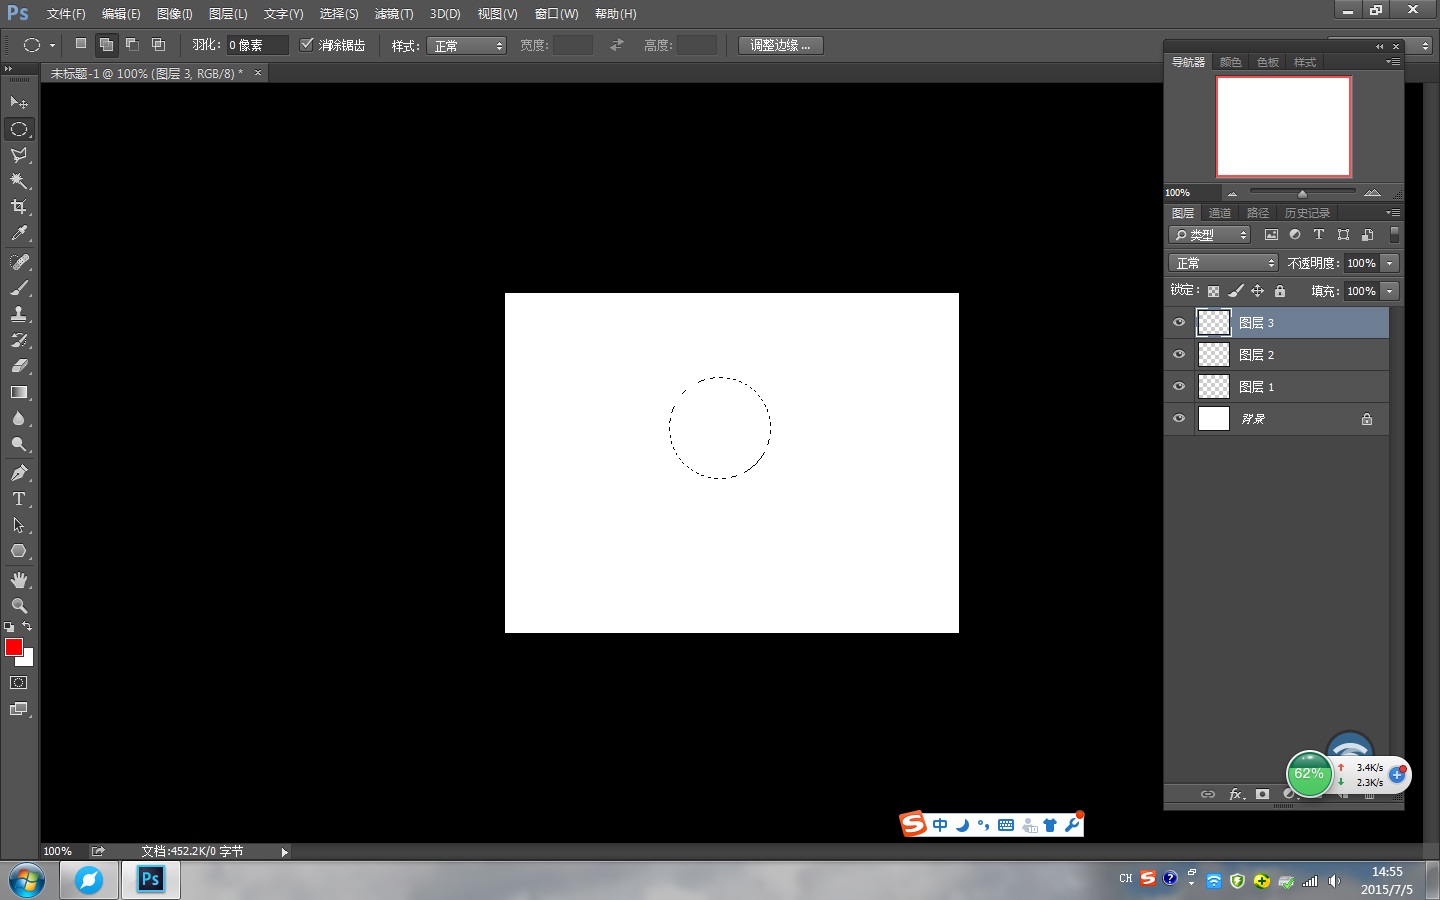Open the tool preset picker arrow
Image resolution: width=1440 pixels, height=900 pixels.
tap(52, 45)
